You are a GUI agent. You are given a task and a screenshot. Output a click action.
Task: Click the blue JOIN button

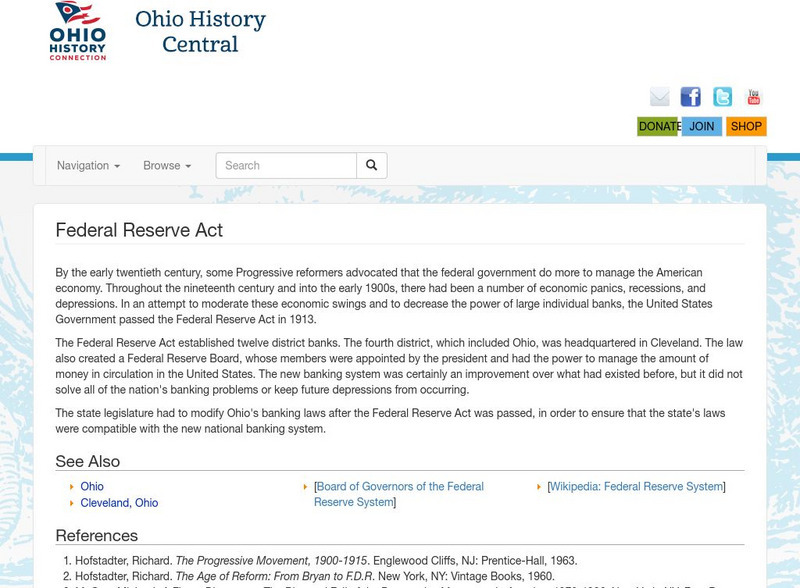pos(702,126)
